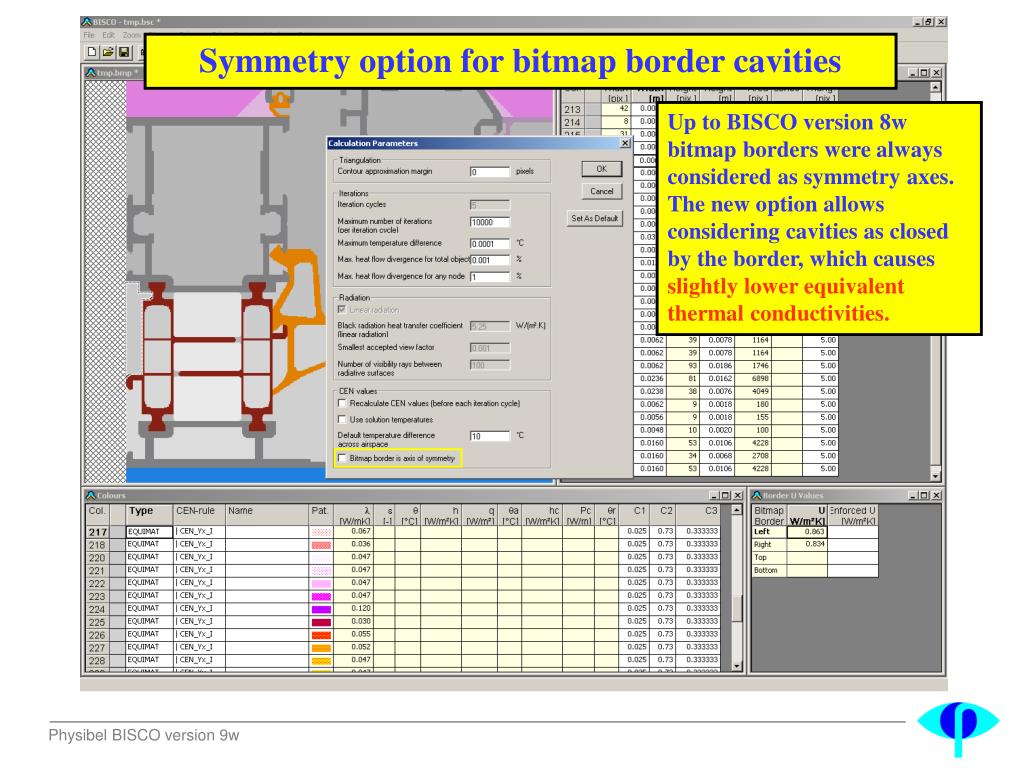The width and height of the screenshot is (1024, 768).
Task: Click the Contour approximation margin field
Action: 490,172
